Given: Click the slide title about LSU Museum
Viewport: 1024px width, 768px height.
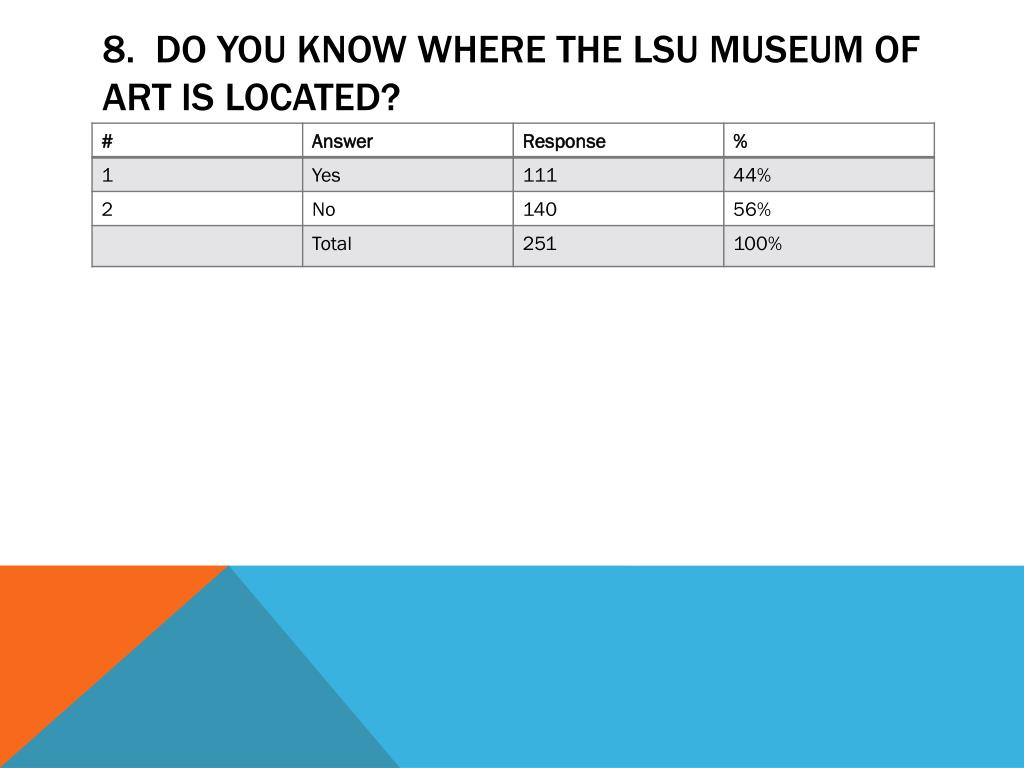Looking at the screenshot, I should click(x=511, y=73).
